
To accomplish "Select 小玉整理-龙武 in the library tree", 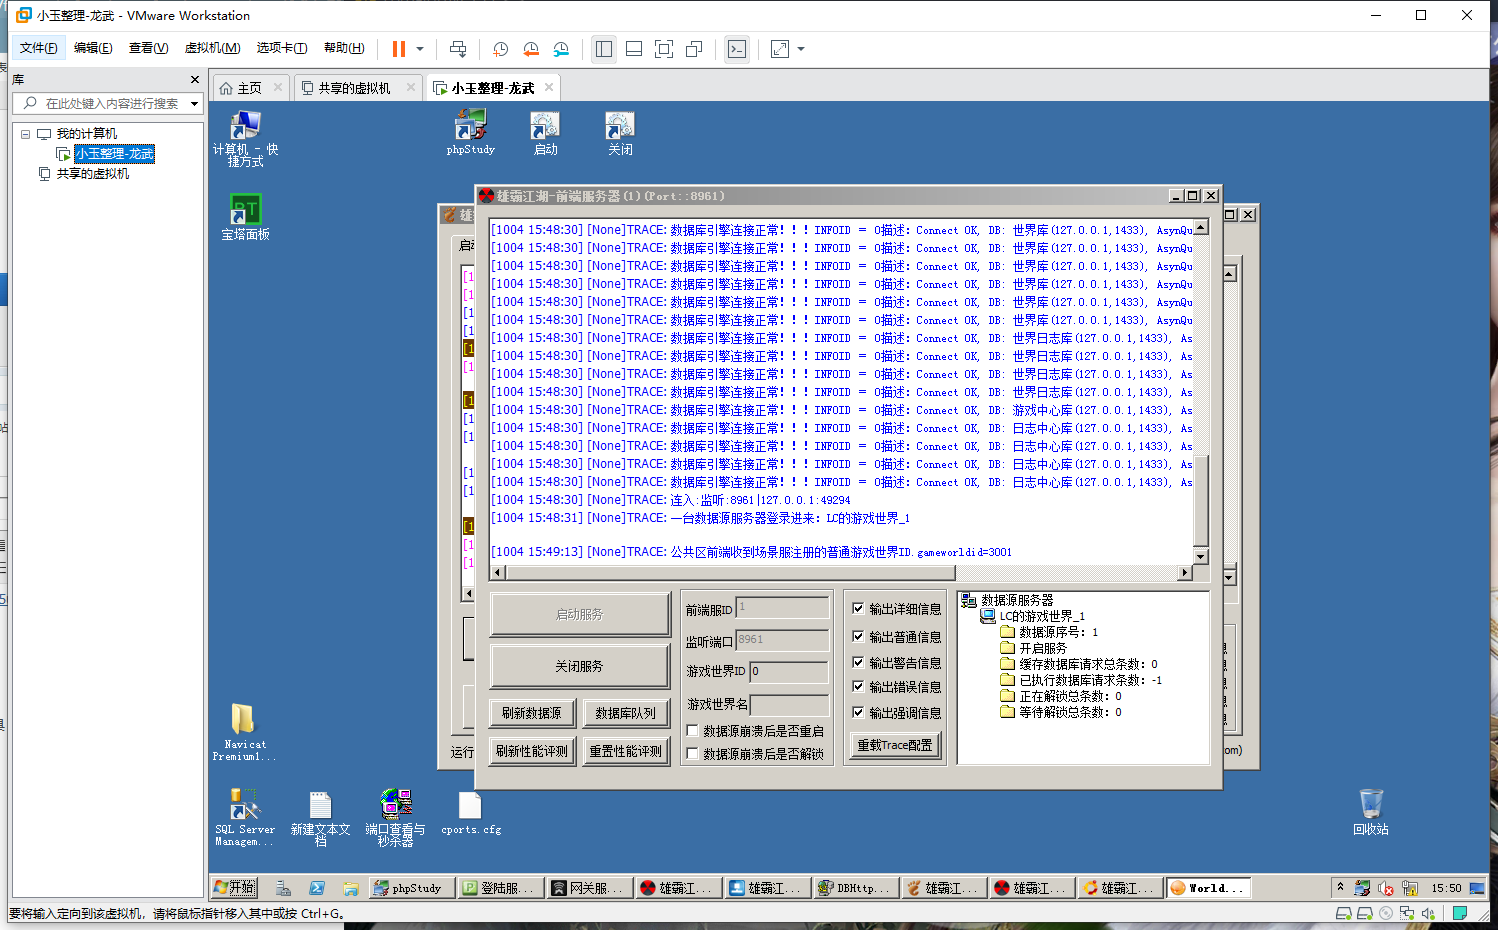I will coord(114,154).
